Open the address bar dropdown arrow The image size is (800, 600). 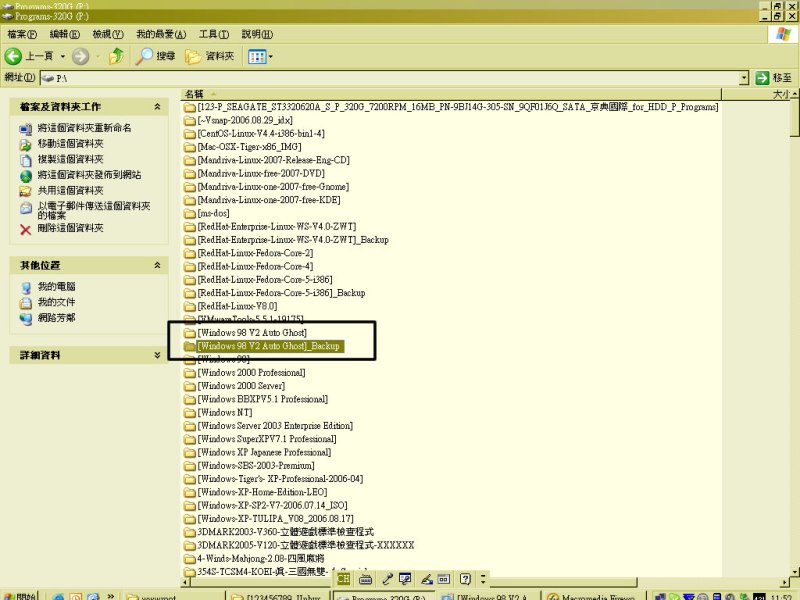(744, 78)
